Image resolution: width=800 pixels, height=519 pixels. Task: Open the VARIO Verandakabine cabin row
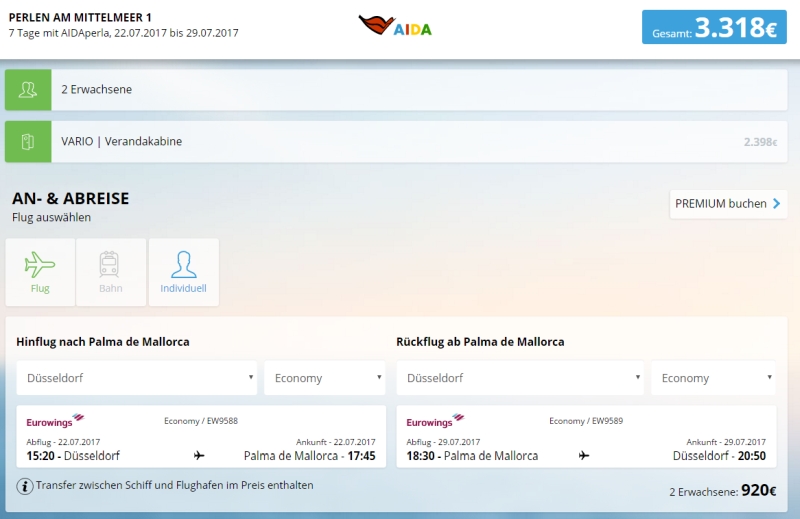click(400, 141)
